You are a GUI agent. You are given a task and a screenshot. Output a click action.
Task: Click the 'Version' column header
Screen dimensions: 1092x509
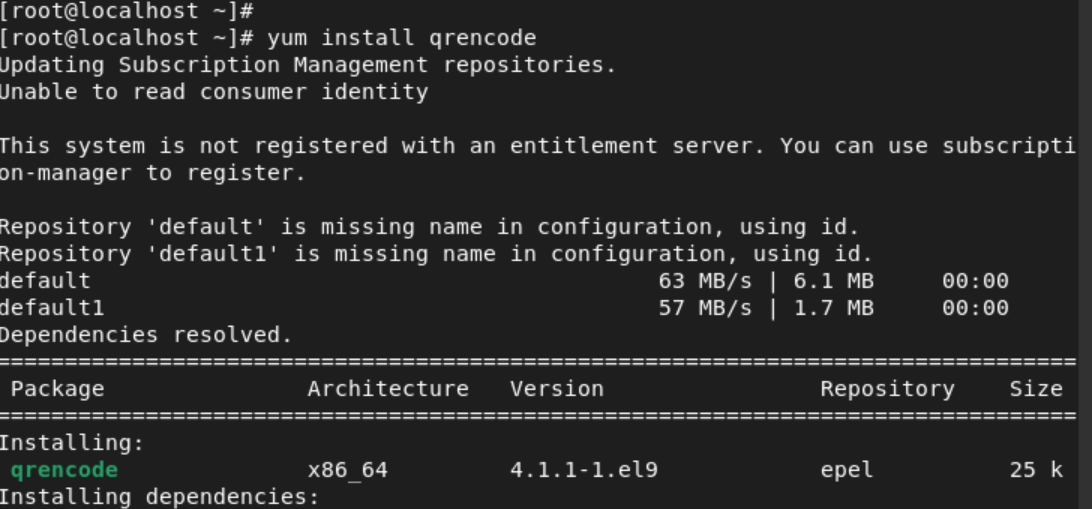pos(556,389)
